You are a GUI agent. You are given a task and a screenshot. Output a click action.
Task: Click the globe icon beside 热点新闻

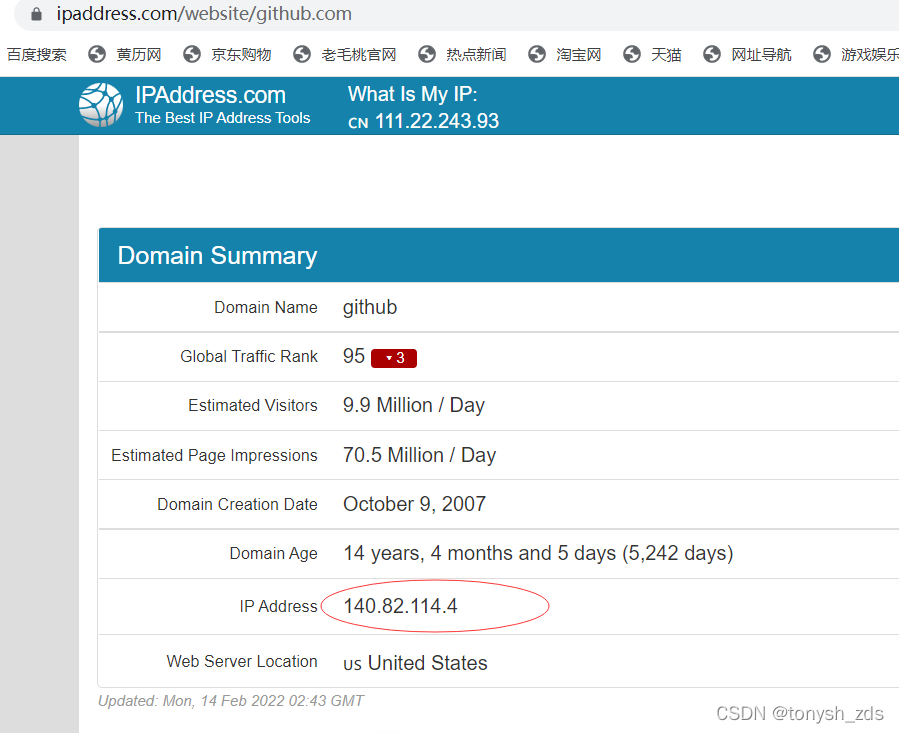coord(427,54)
